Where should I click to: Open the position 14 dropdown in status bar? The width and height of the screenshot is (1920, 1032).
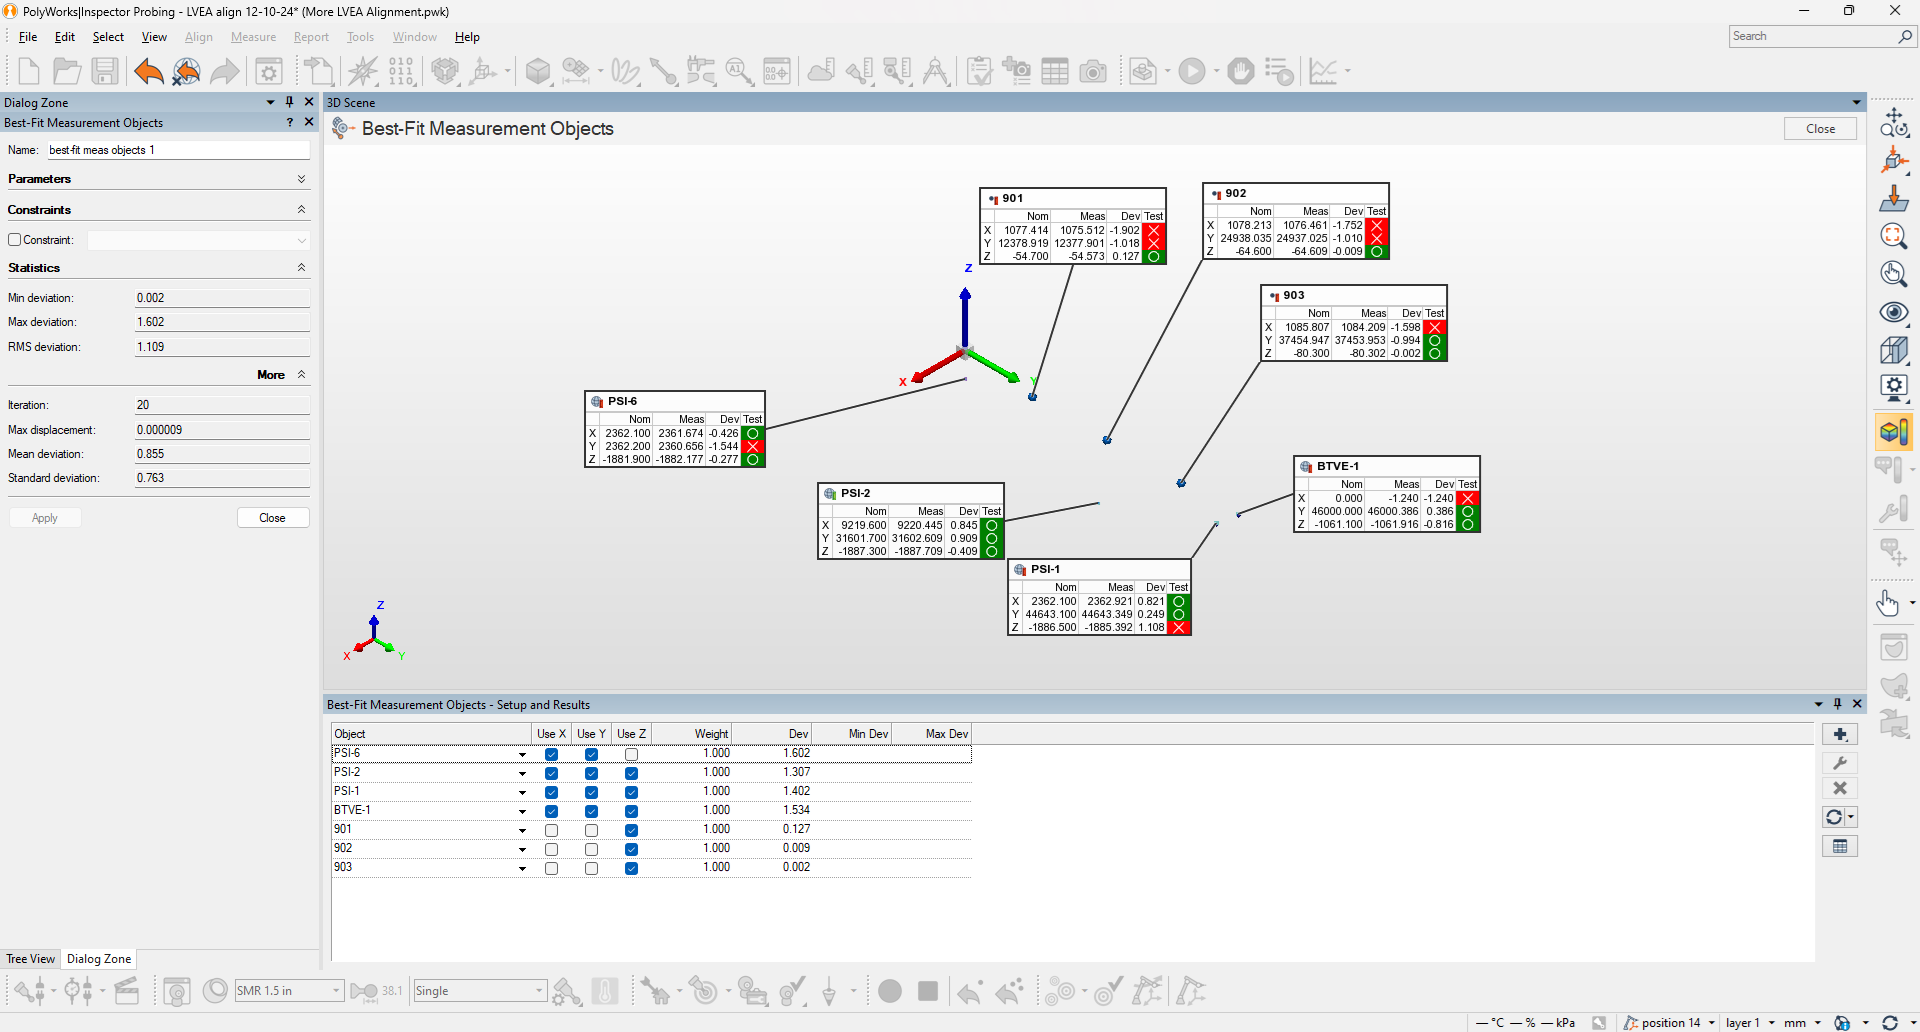[x=1712, y=1023]
